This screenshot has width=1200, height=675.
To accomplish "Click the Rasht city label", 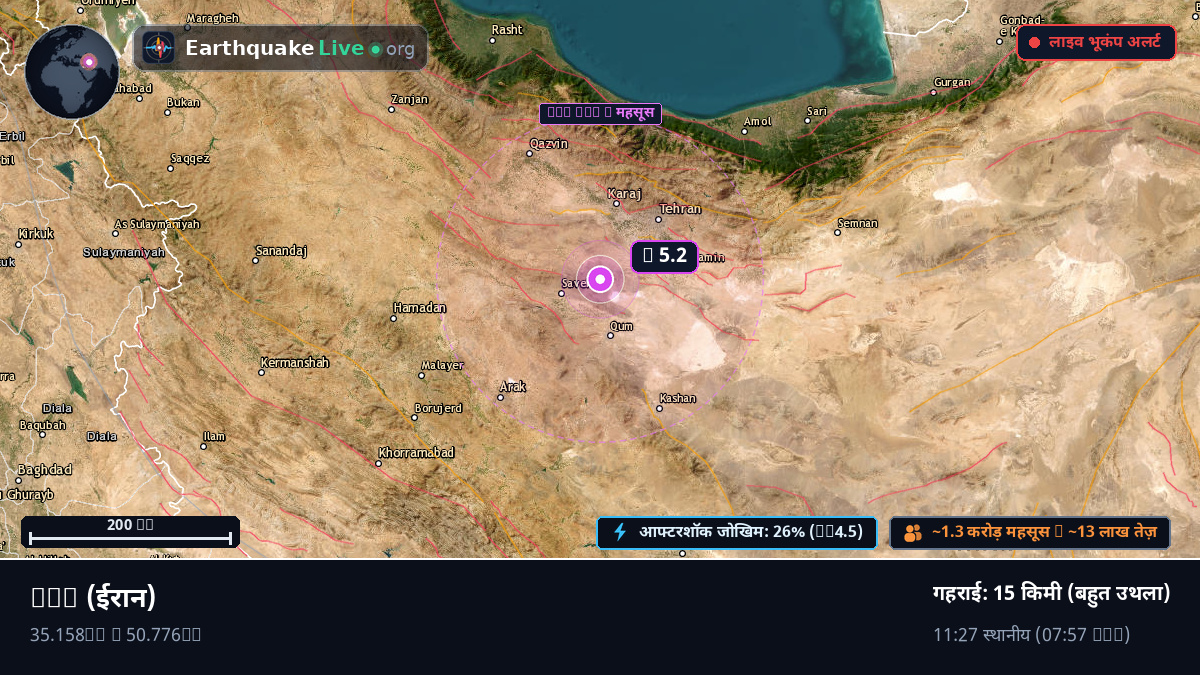I will pos(507,29).
